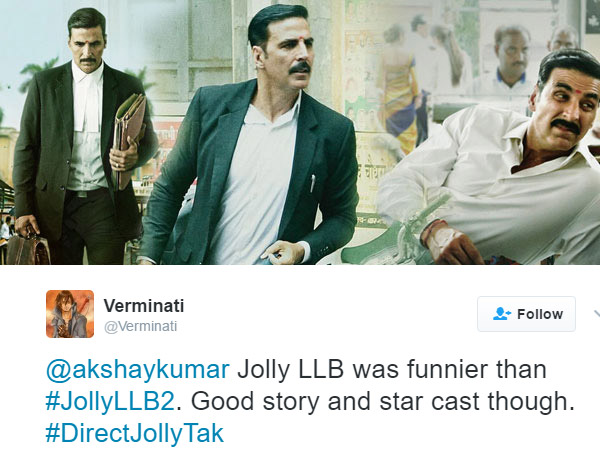Click the brown briefcase in the left poster
Screen dimensions: 600x450
[28, 249]
